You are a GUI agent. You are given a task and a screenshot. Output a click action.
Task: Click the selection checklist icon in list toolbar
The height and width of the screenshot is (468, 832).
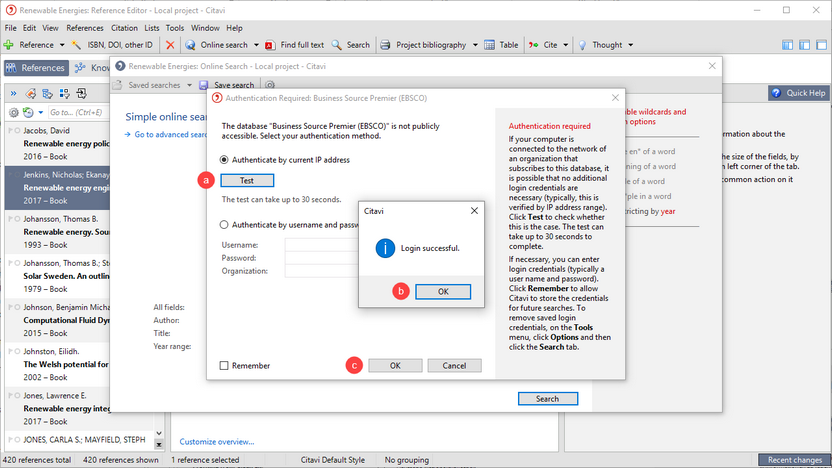(x=65, y=93)
